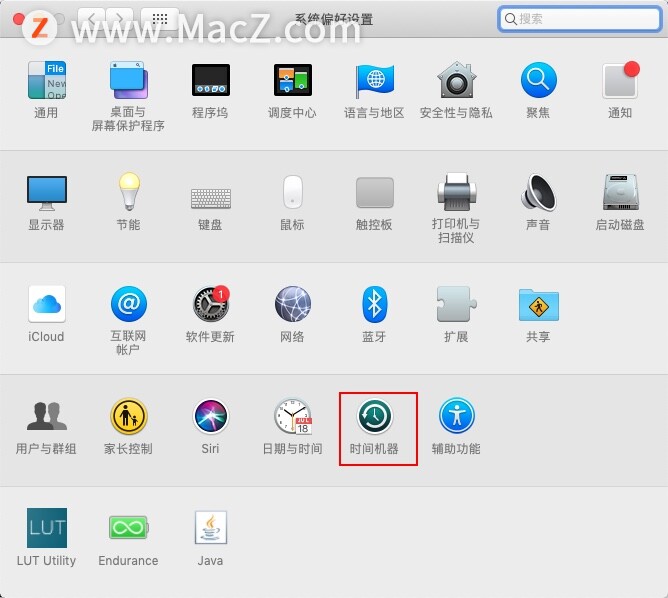Go forward with the toolbar arrow
The height and width of the screenshot is (598, 668).
tap(121, 18)
